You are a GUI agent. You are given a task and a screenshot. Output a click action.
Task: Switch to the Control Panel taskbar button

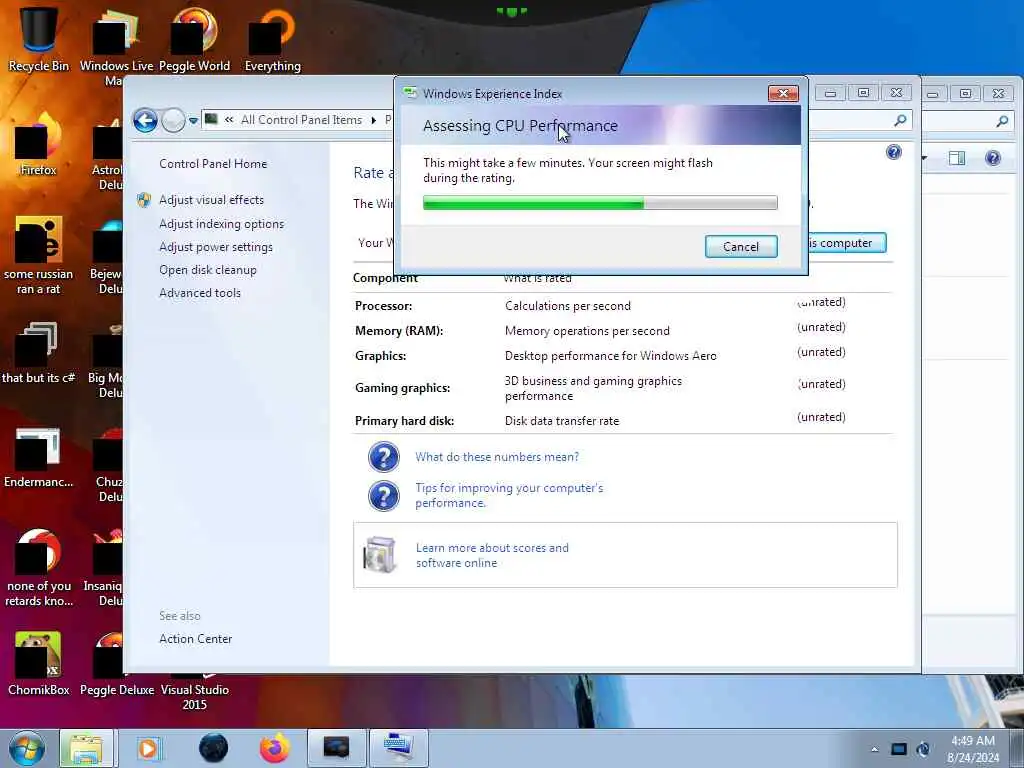(399, 748)
